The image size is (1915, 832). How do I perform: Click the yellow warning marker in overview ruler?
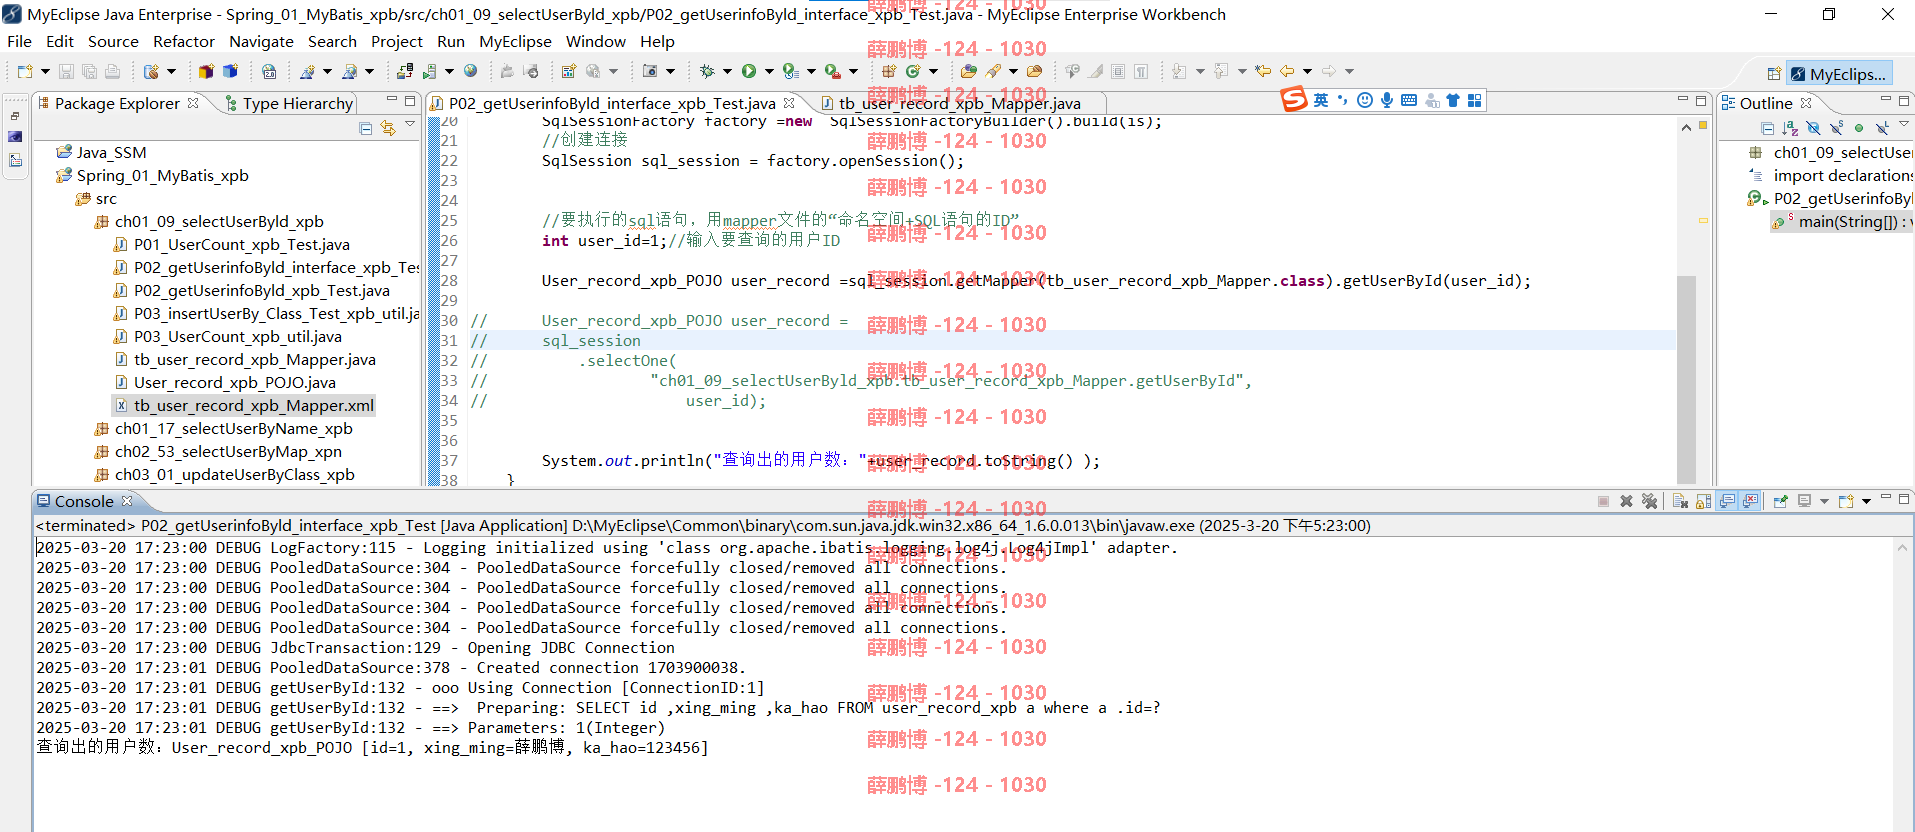(x=1702, y=219)
